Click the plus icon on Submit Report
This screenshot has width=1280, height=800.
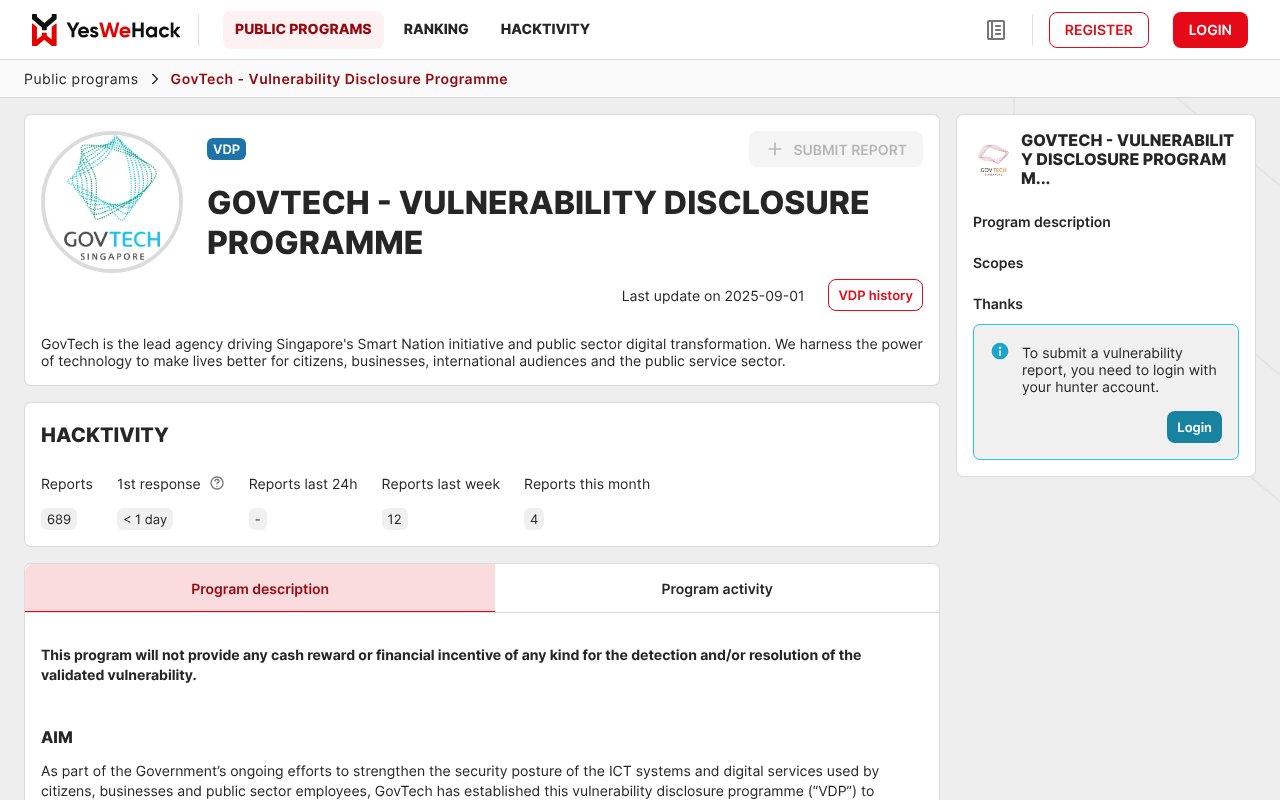point(774,150)
